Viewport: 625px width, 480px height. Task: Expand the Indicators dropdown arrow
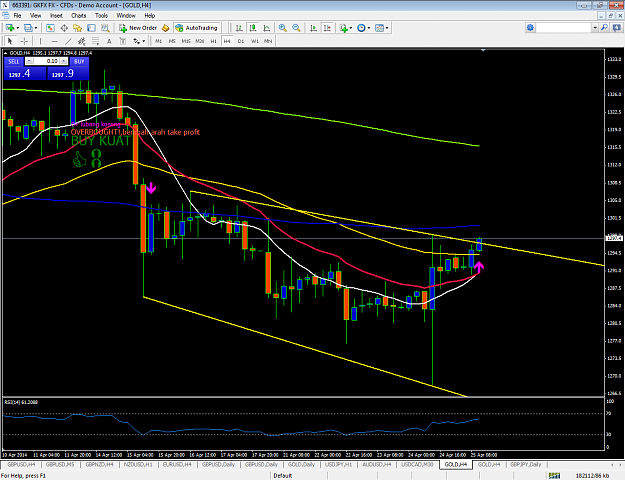click(x=351, y=28)
